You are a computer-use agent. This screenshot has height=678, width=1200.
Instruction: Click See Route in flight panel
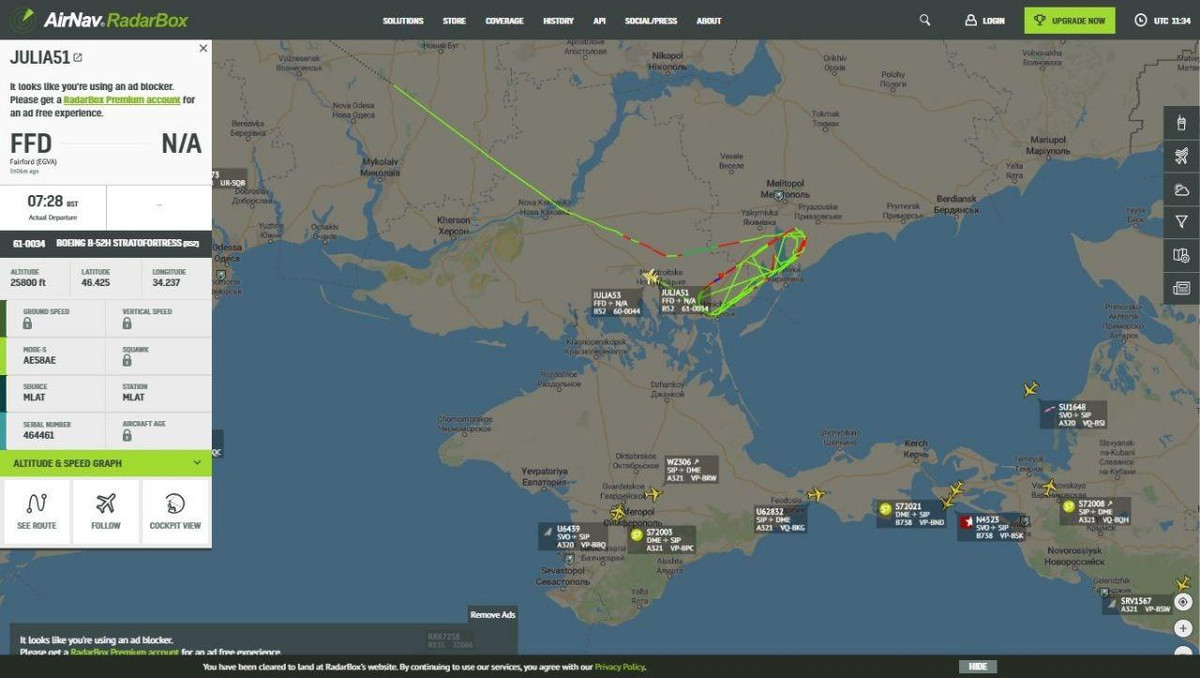(x=37, y=511)
